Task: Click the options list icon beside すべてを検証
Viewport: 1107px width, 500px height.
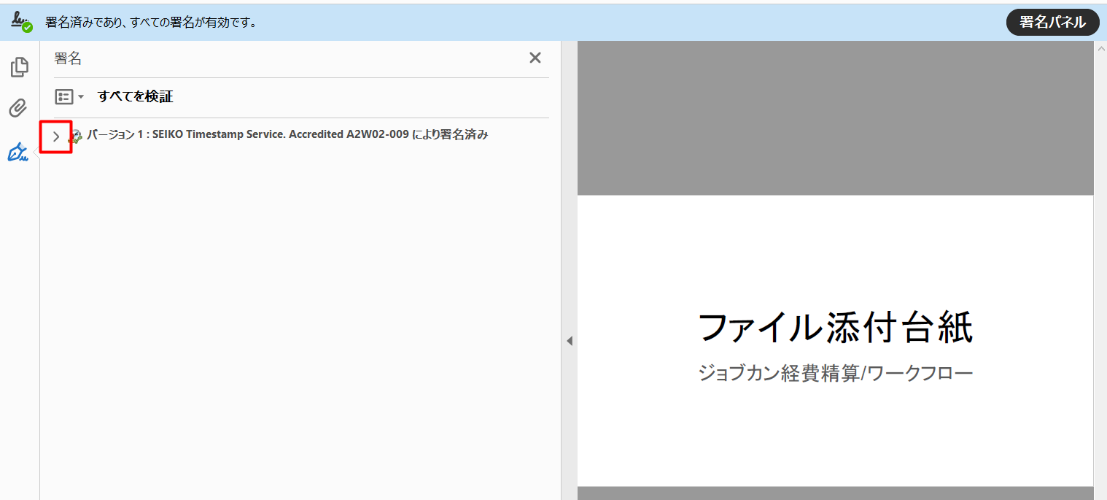Action: [64, 97]
